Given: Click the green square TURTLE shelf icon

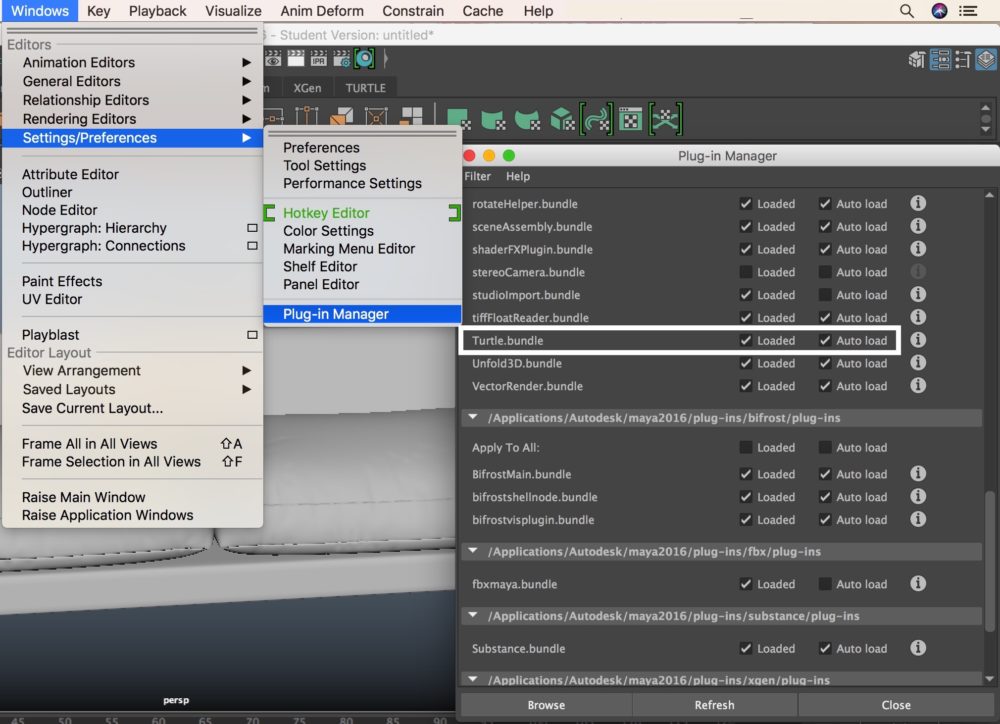Looking at the screenshot, I should pyautogui.click(x=459, y=119).
